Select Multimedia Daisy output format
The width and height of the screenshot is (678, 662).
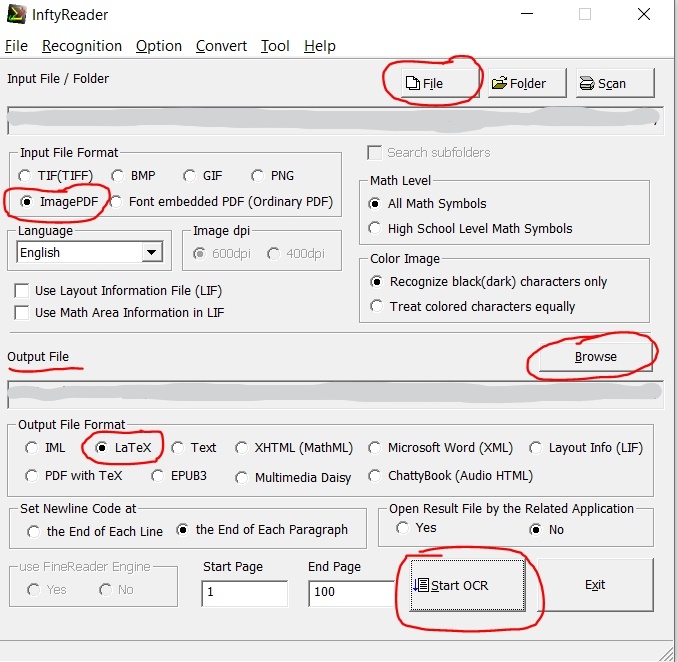coord(293,478)
